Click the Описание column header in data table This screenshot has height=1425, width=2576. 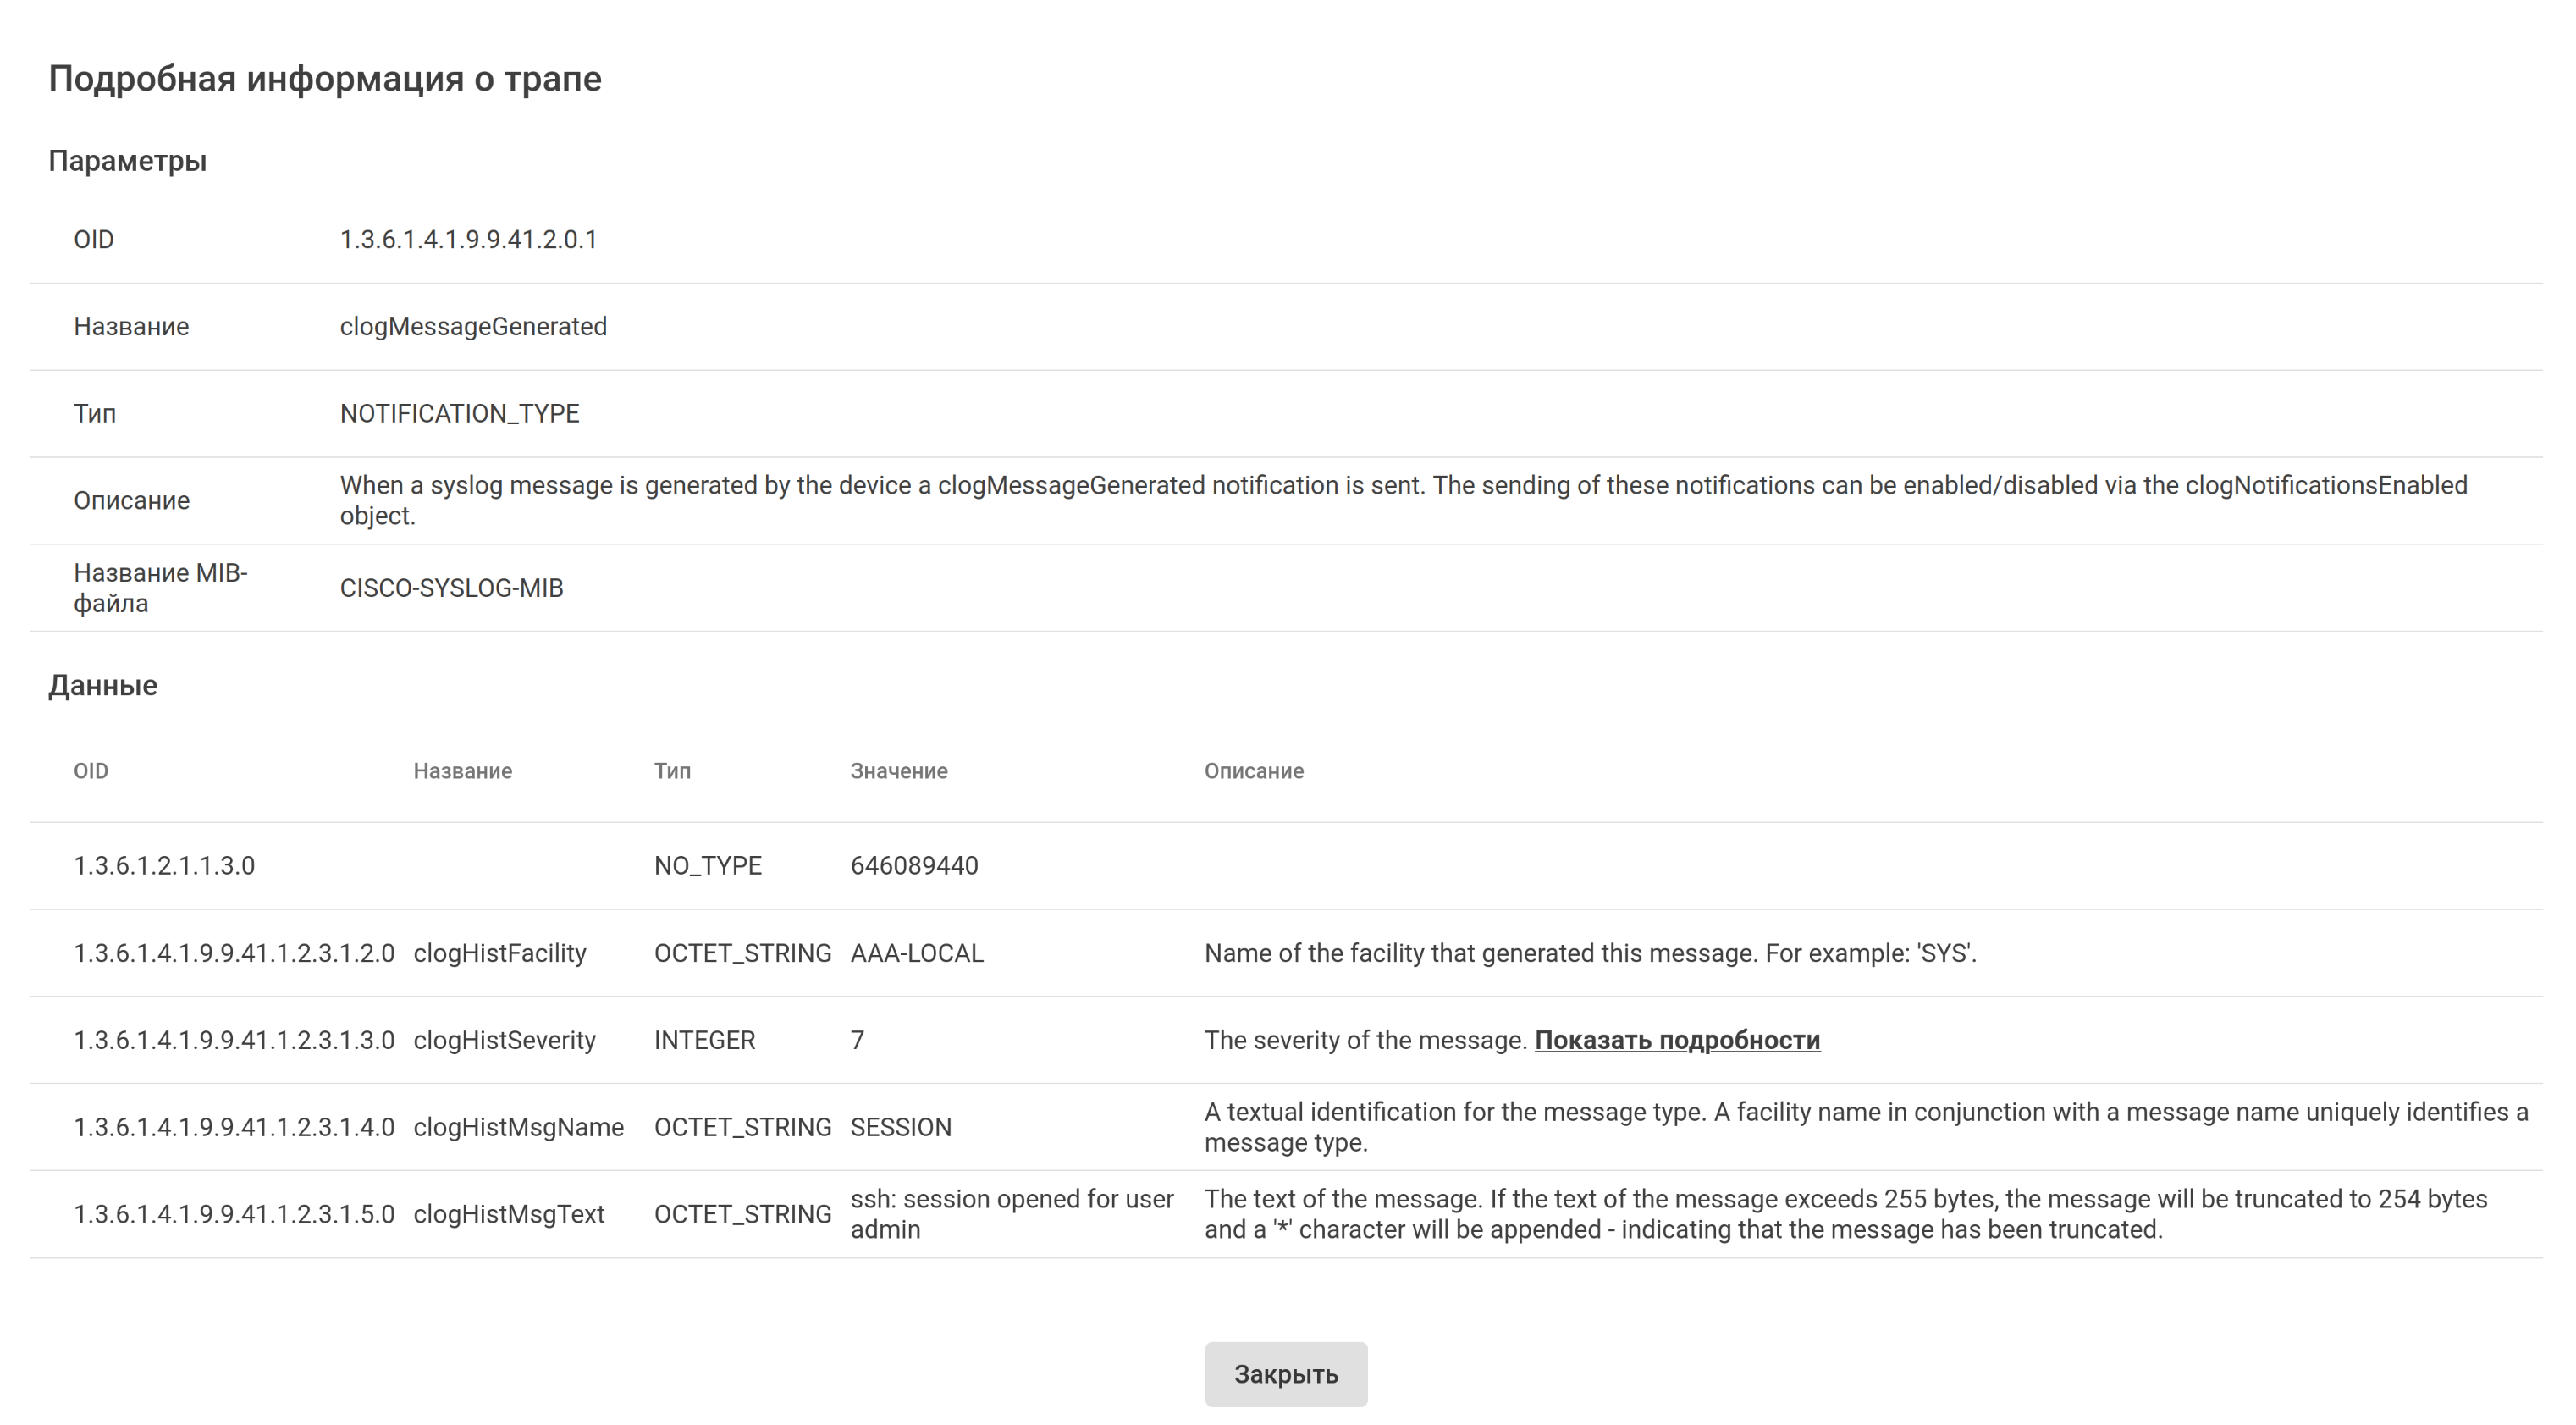point(1253,771)
